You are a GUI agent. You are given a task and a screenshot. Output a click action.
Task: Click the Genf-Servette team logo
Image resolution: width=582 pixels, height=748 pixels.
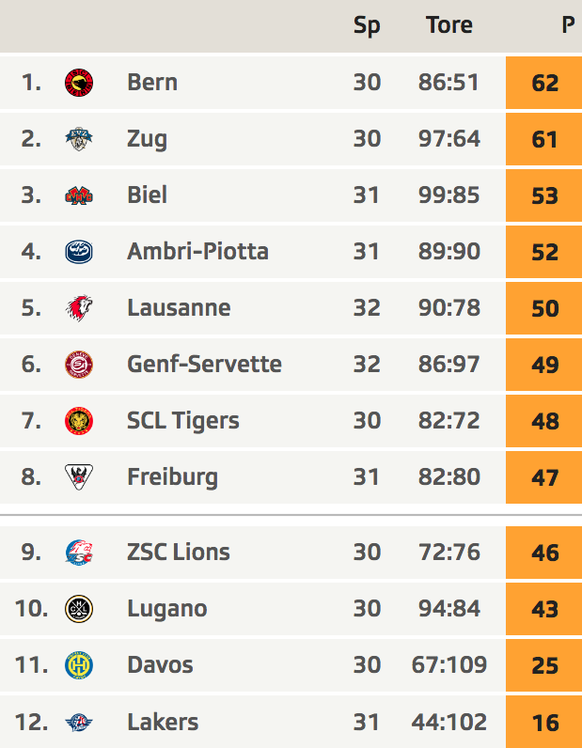79,364
